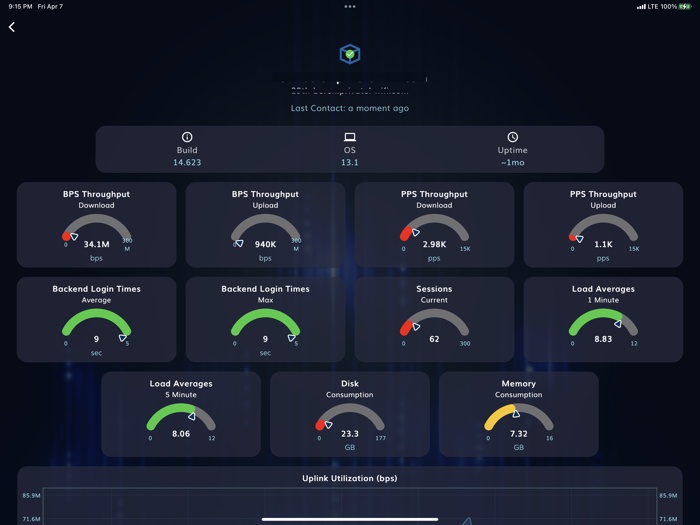Image resolution: width=700 pixels, height=525 pixels.
Task: Tap the Last Contact status text
Action: [x=350, y=108]
